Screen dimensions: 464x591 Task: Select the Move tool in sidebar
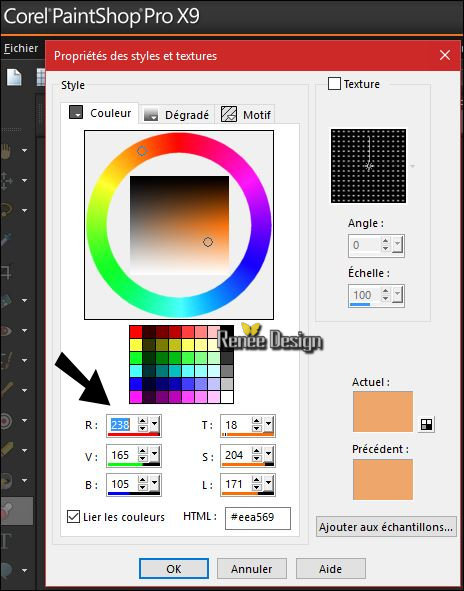(x=6, y=180)
